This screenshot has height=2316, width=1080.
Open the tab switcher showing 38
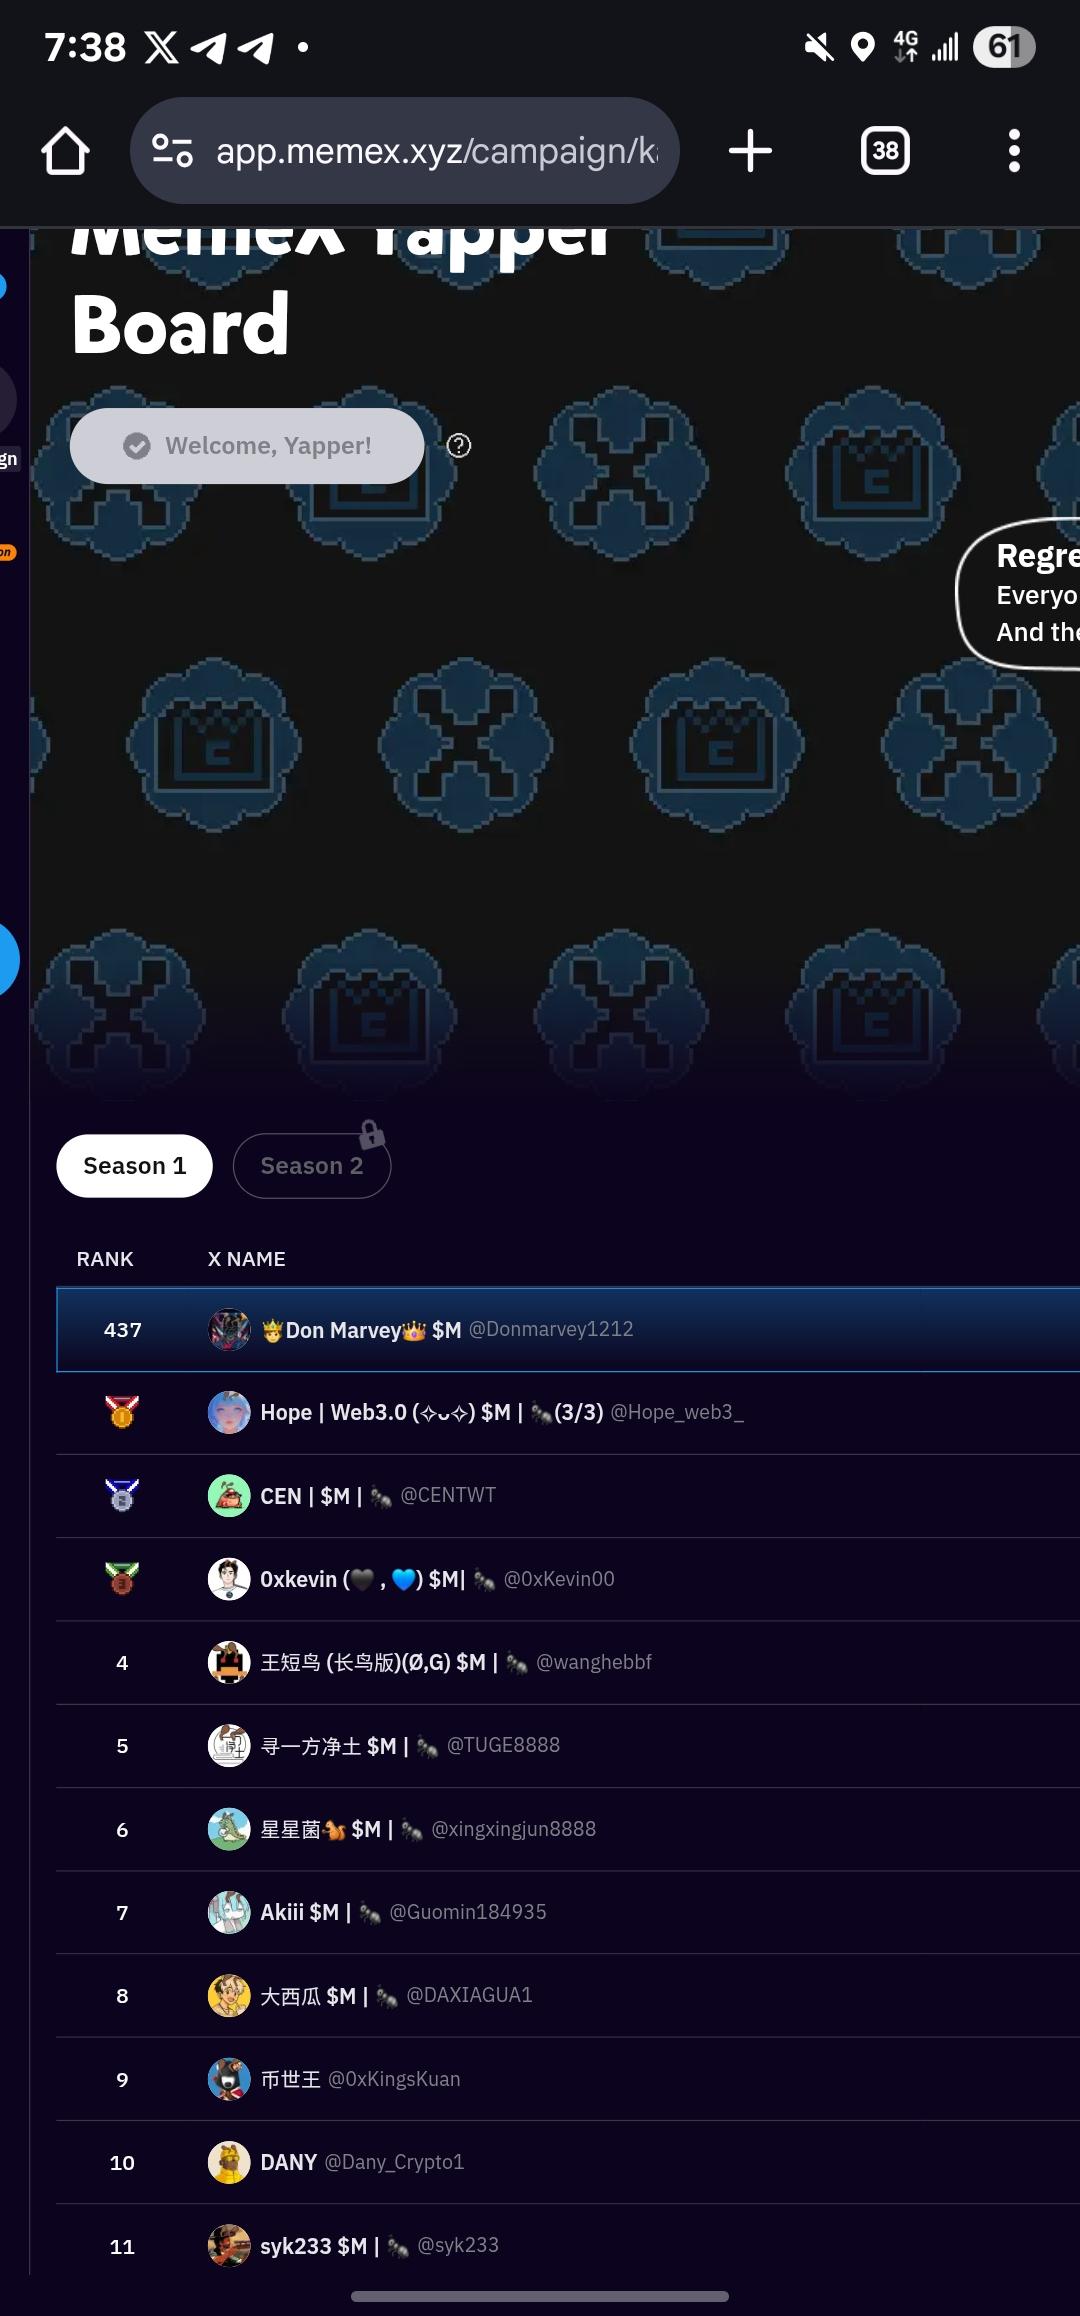[885, 151]
